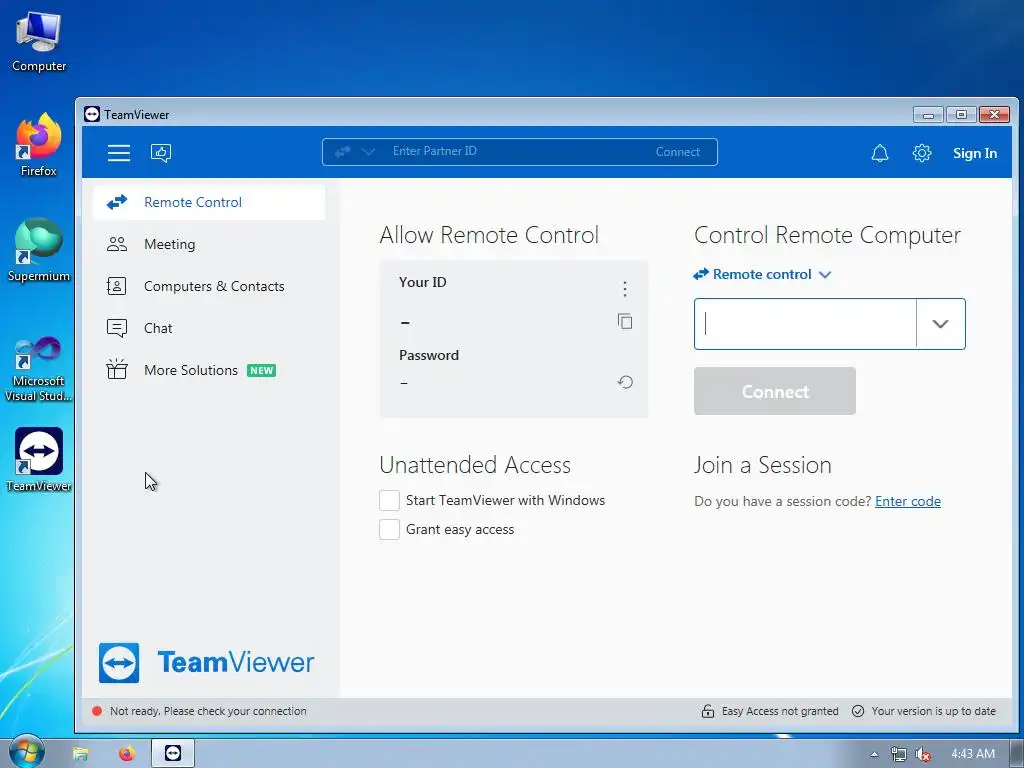Click the three-dot options next to Your ID

[625, 289]
